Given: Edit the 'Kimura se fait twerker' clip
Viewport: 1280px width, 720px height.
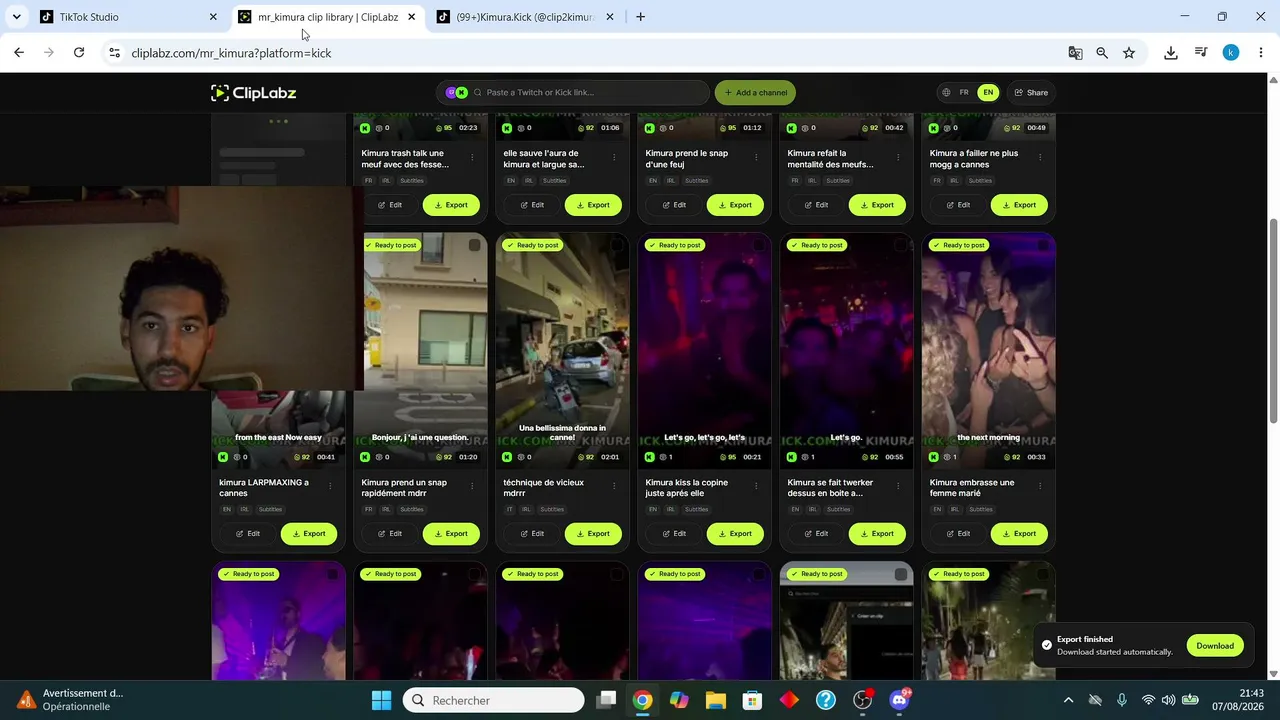Looking at the screenshot, I should tap(816, 534).
